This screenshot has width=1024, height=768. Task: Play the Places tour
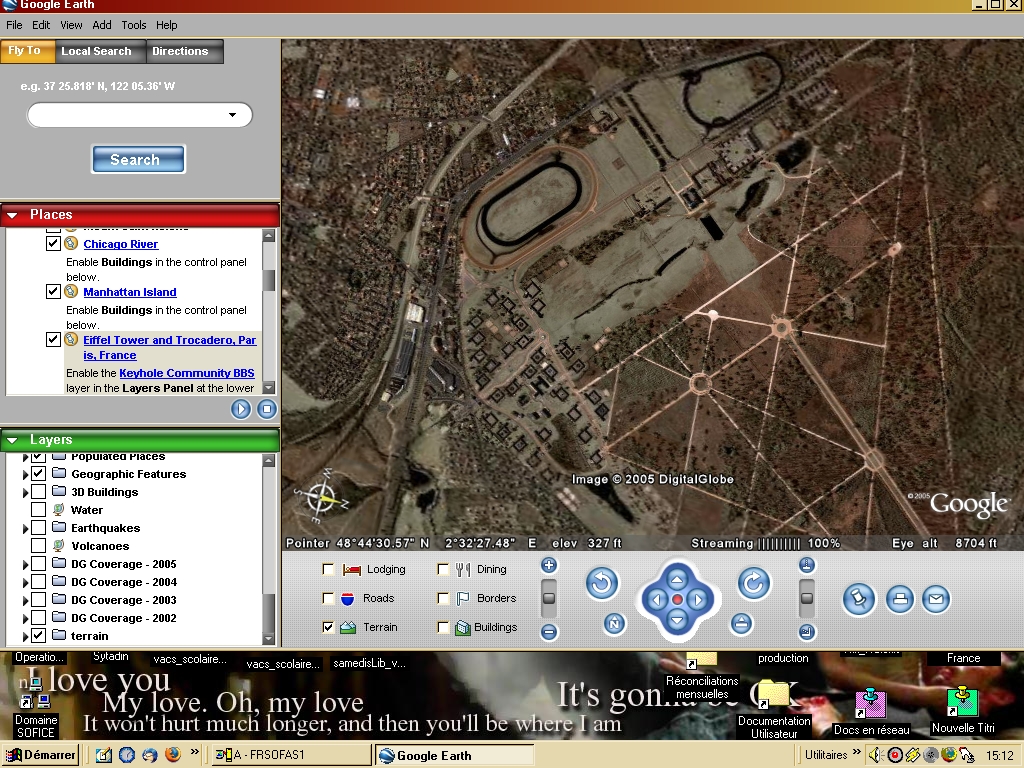coord(240,409)
